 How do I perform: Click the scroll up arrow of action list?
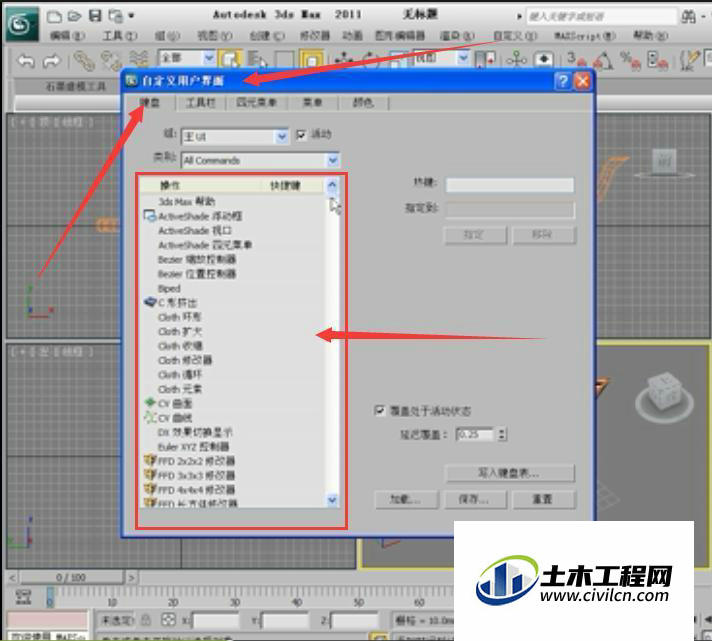click(332, 185)
